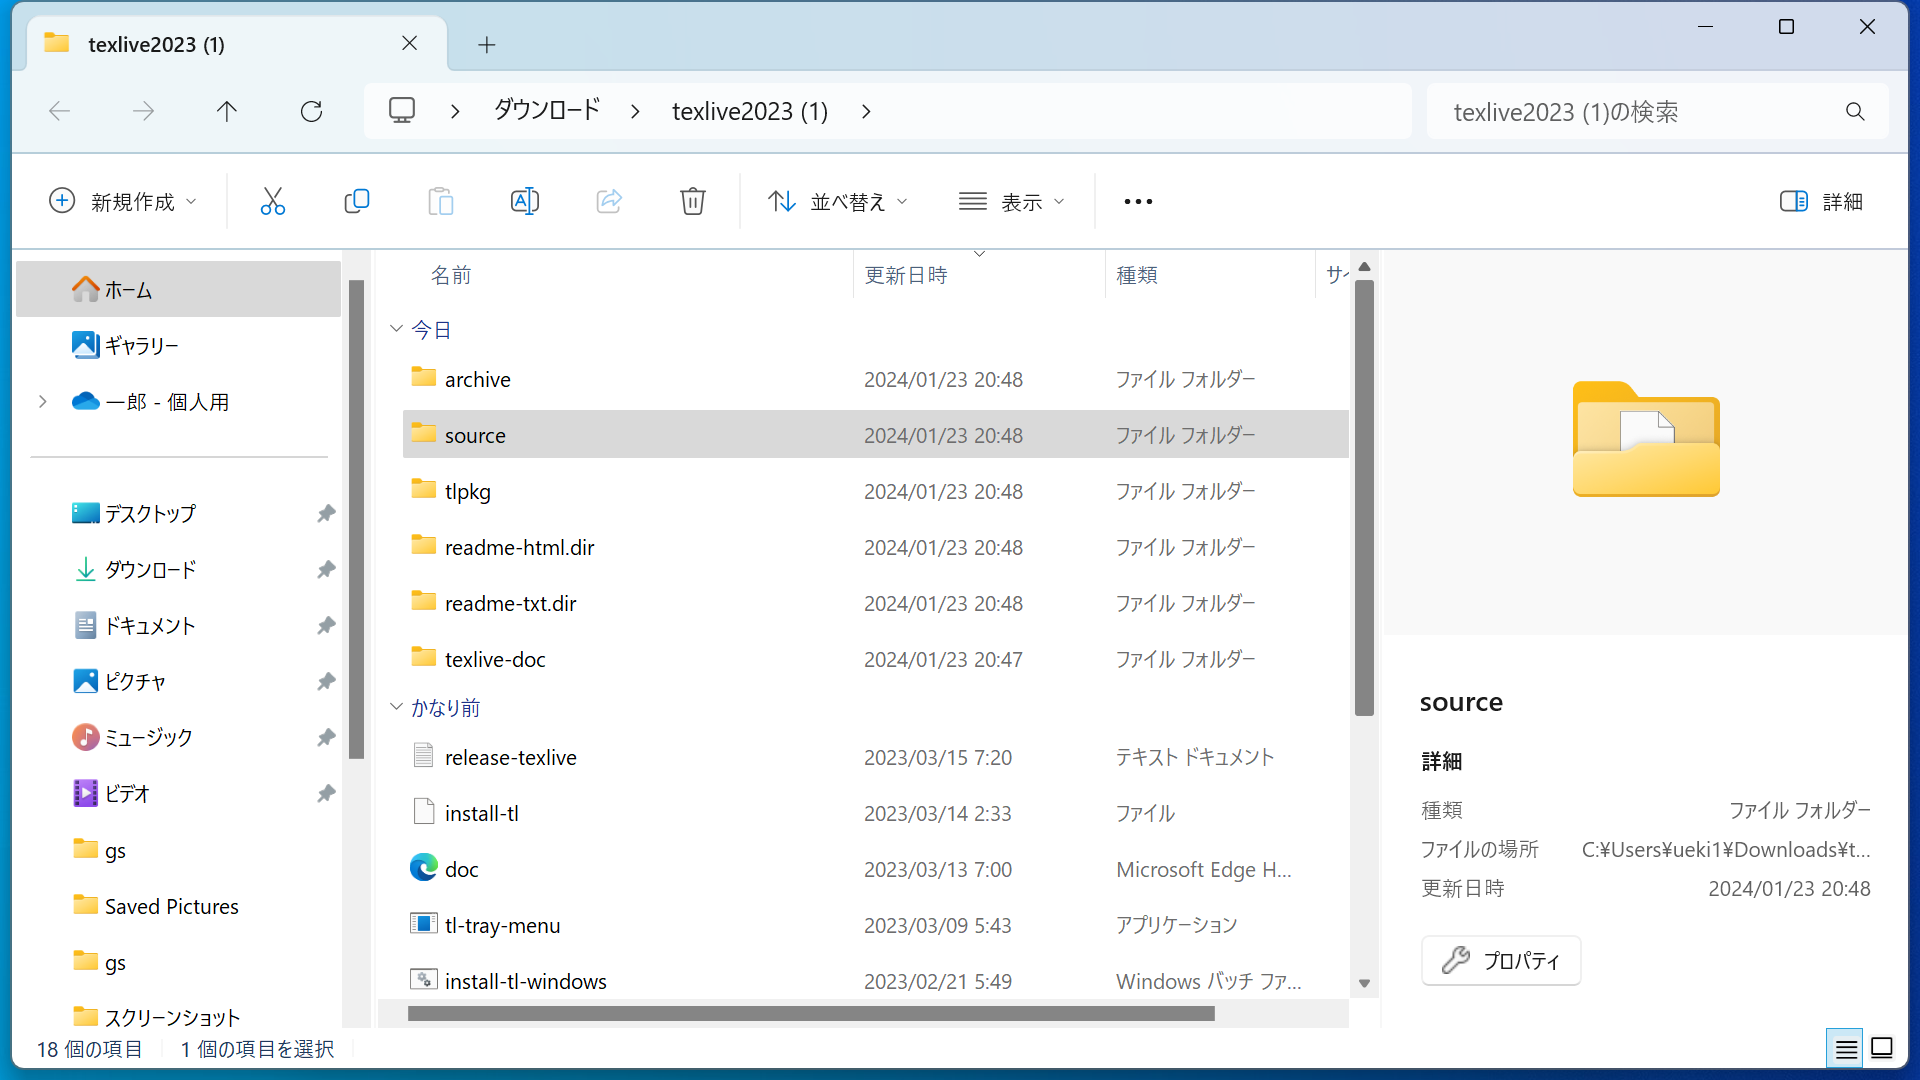Screen dimensions: 1920x1080
Task: Add a new tab
Action: [x=486, y=44]
